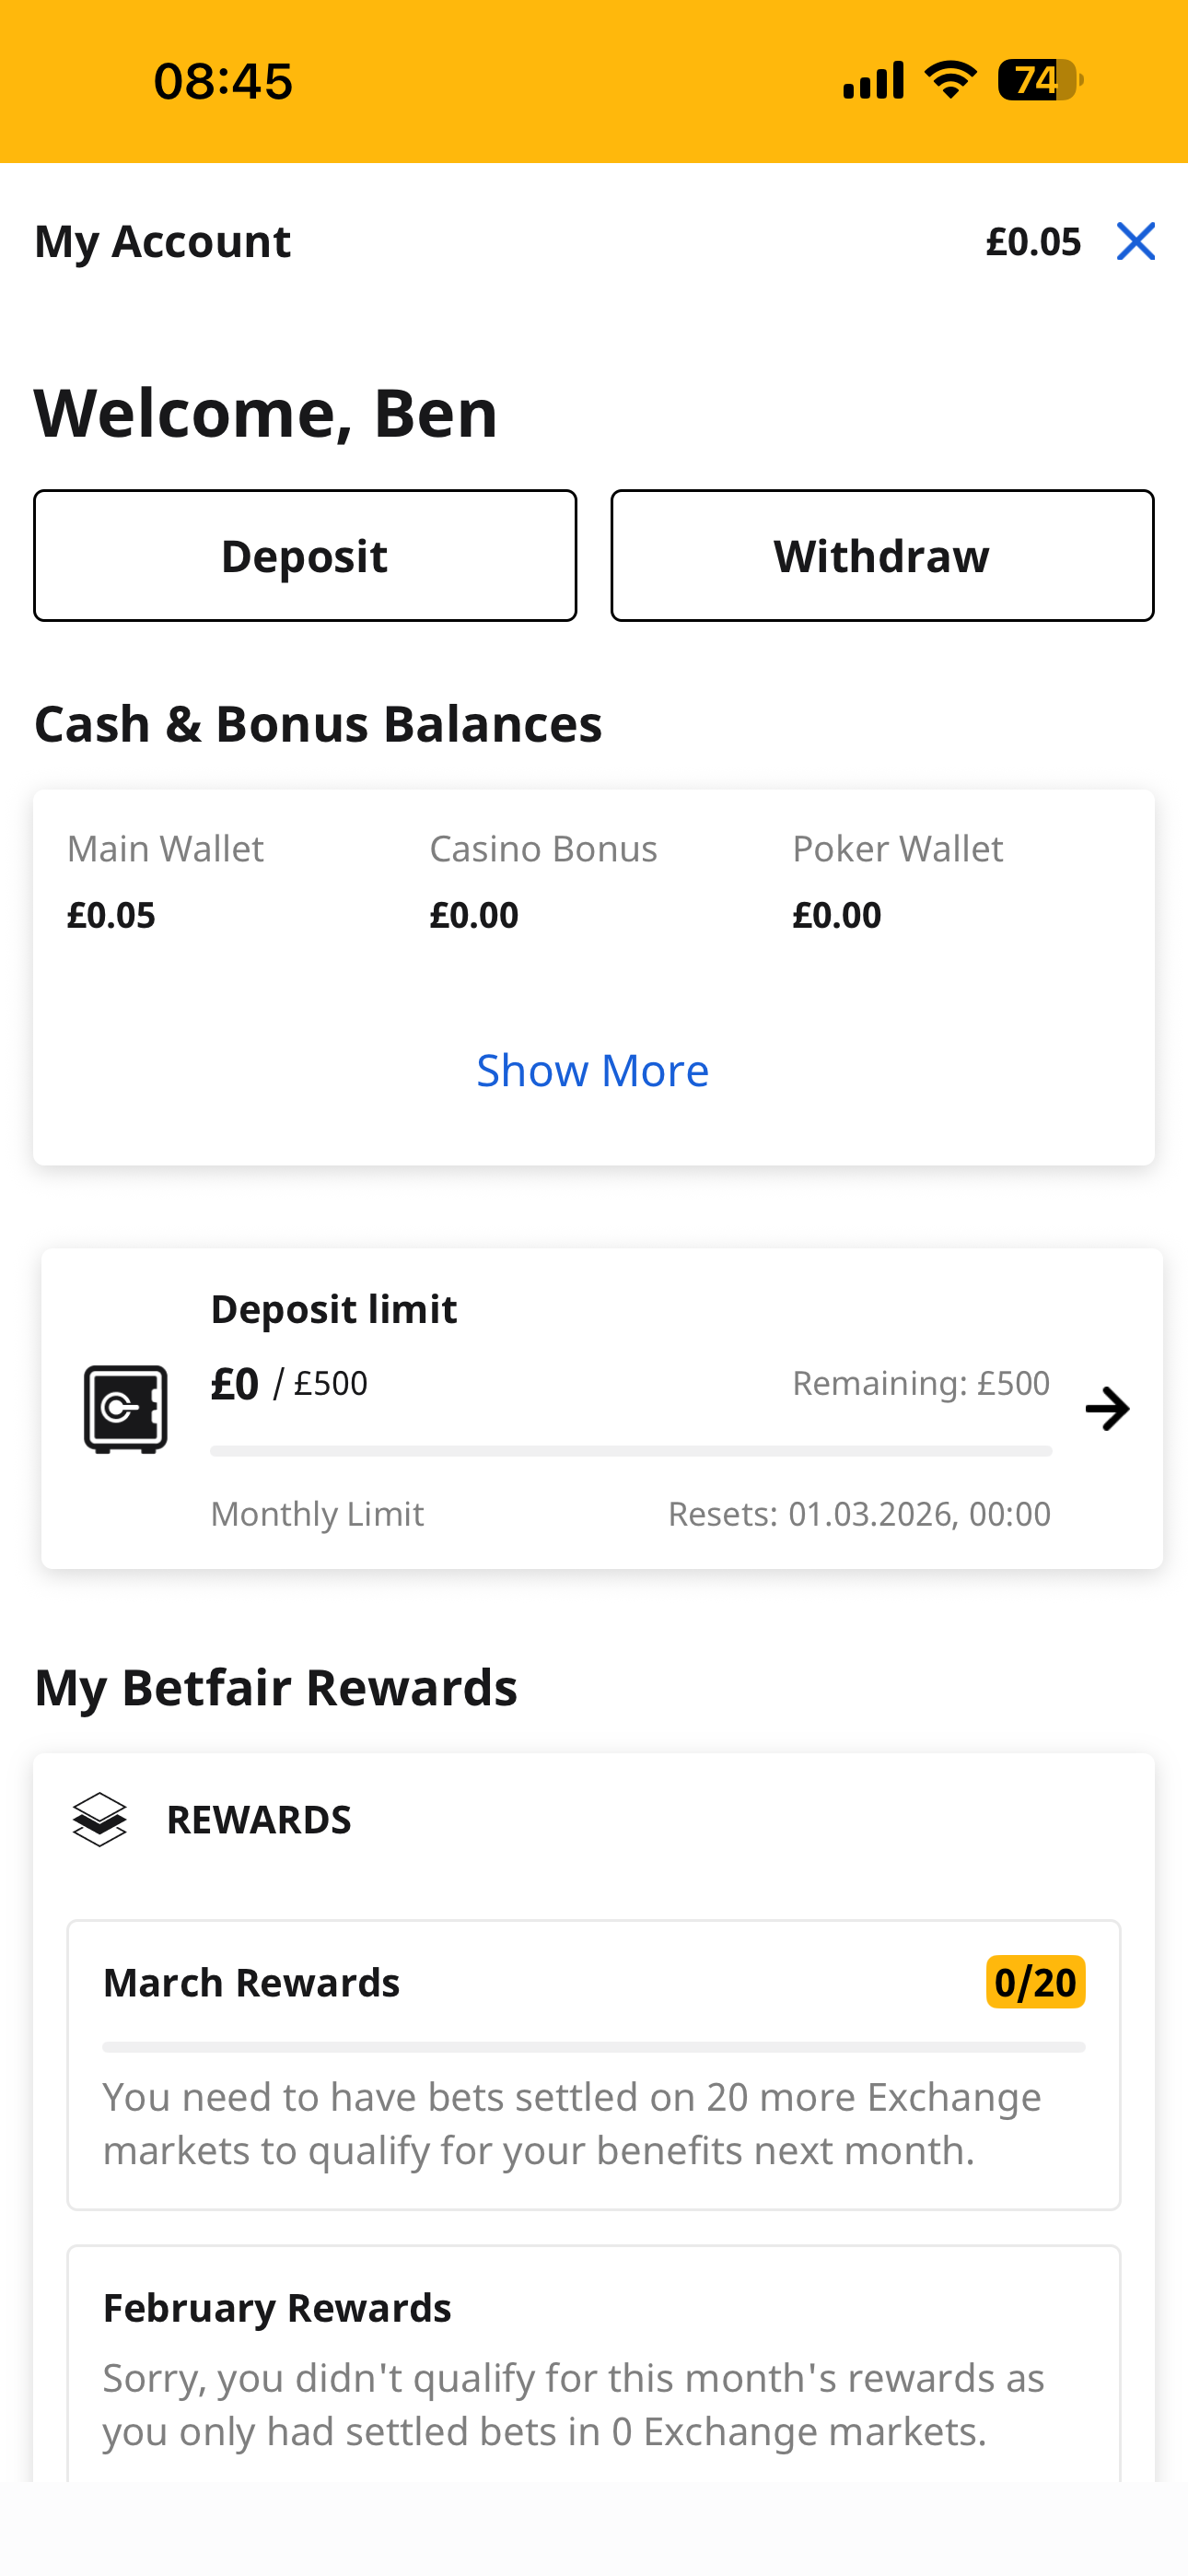Tap the clock showing 08:45
This screenshot has width=1188, height=2576.
pos(223,80)
